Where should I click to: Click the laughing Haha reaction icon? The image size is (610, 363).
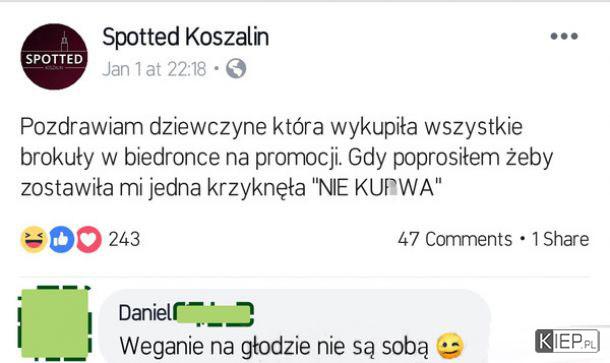34,239
